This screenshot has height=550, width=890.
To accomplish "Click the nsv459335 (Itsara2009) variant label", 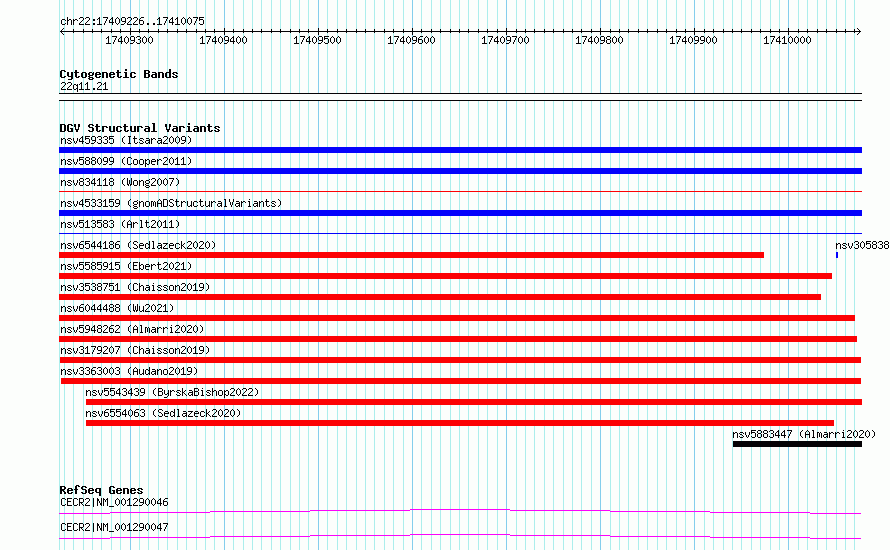I will (126, 140).
